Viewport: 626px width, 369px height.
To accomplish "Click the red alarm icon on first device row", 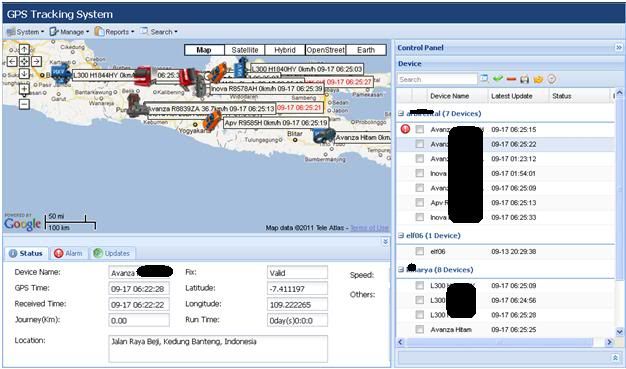I will tap(405, 129).
